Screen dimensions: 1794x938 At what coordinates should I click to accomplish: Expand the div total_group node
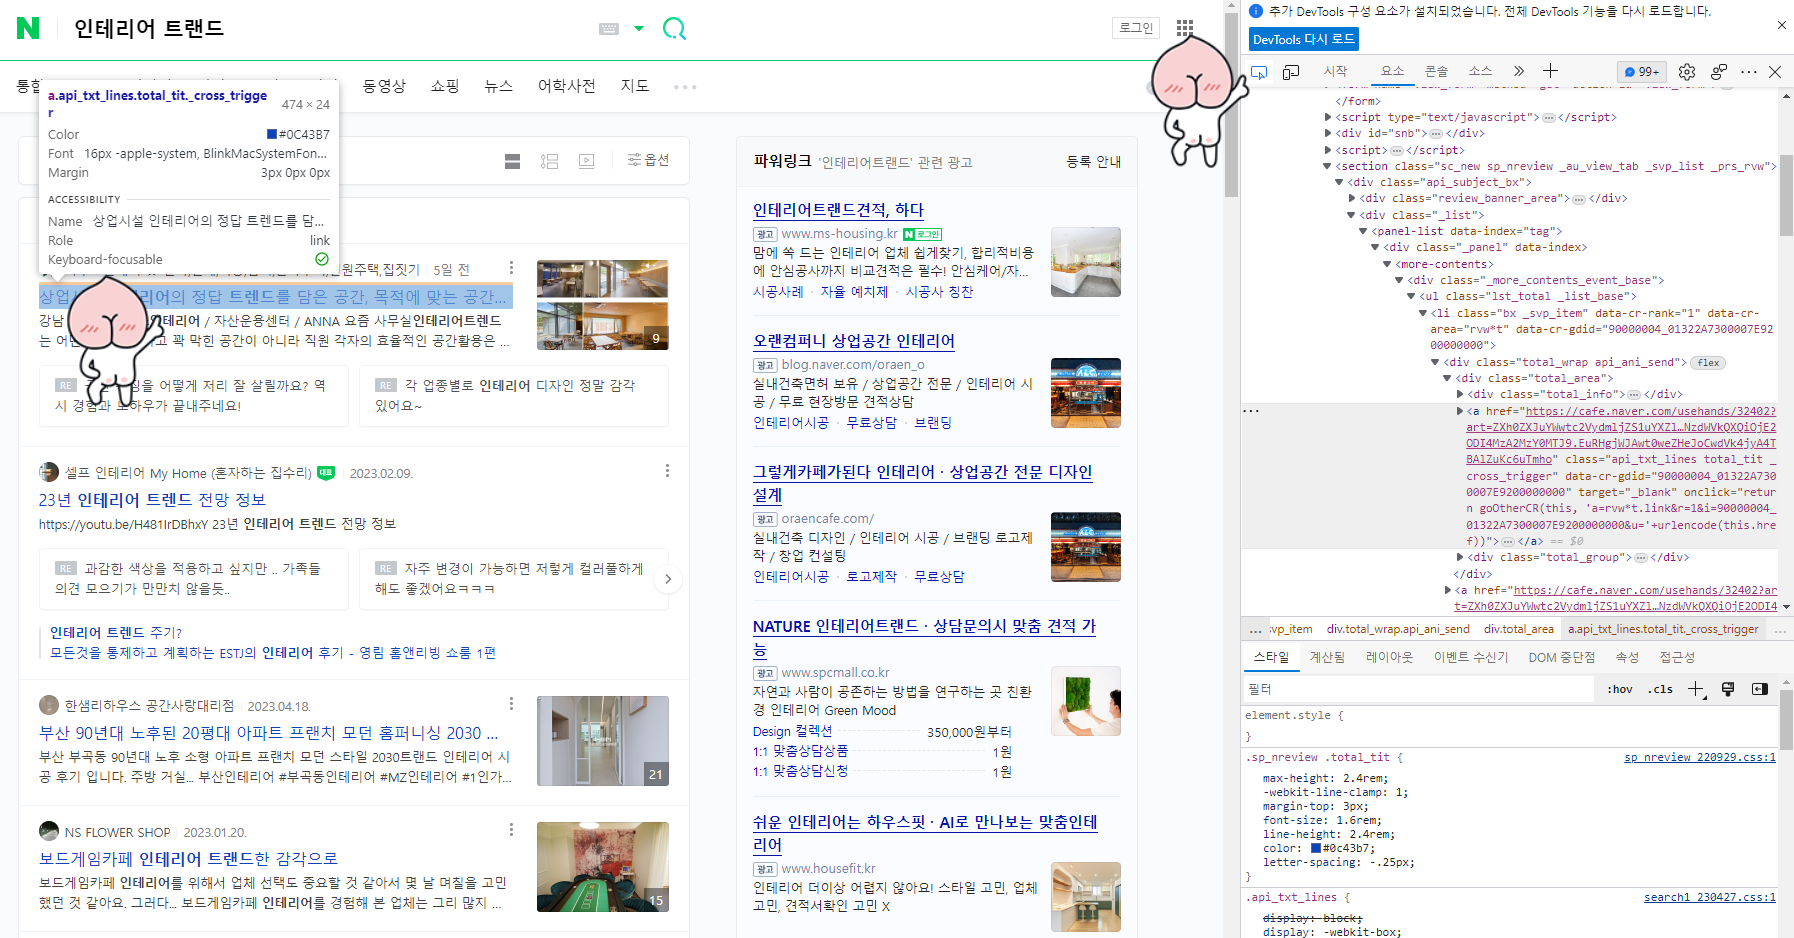(x=1460, y=557)
